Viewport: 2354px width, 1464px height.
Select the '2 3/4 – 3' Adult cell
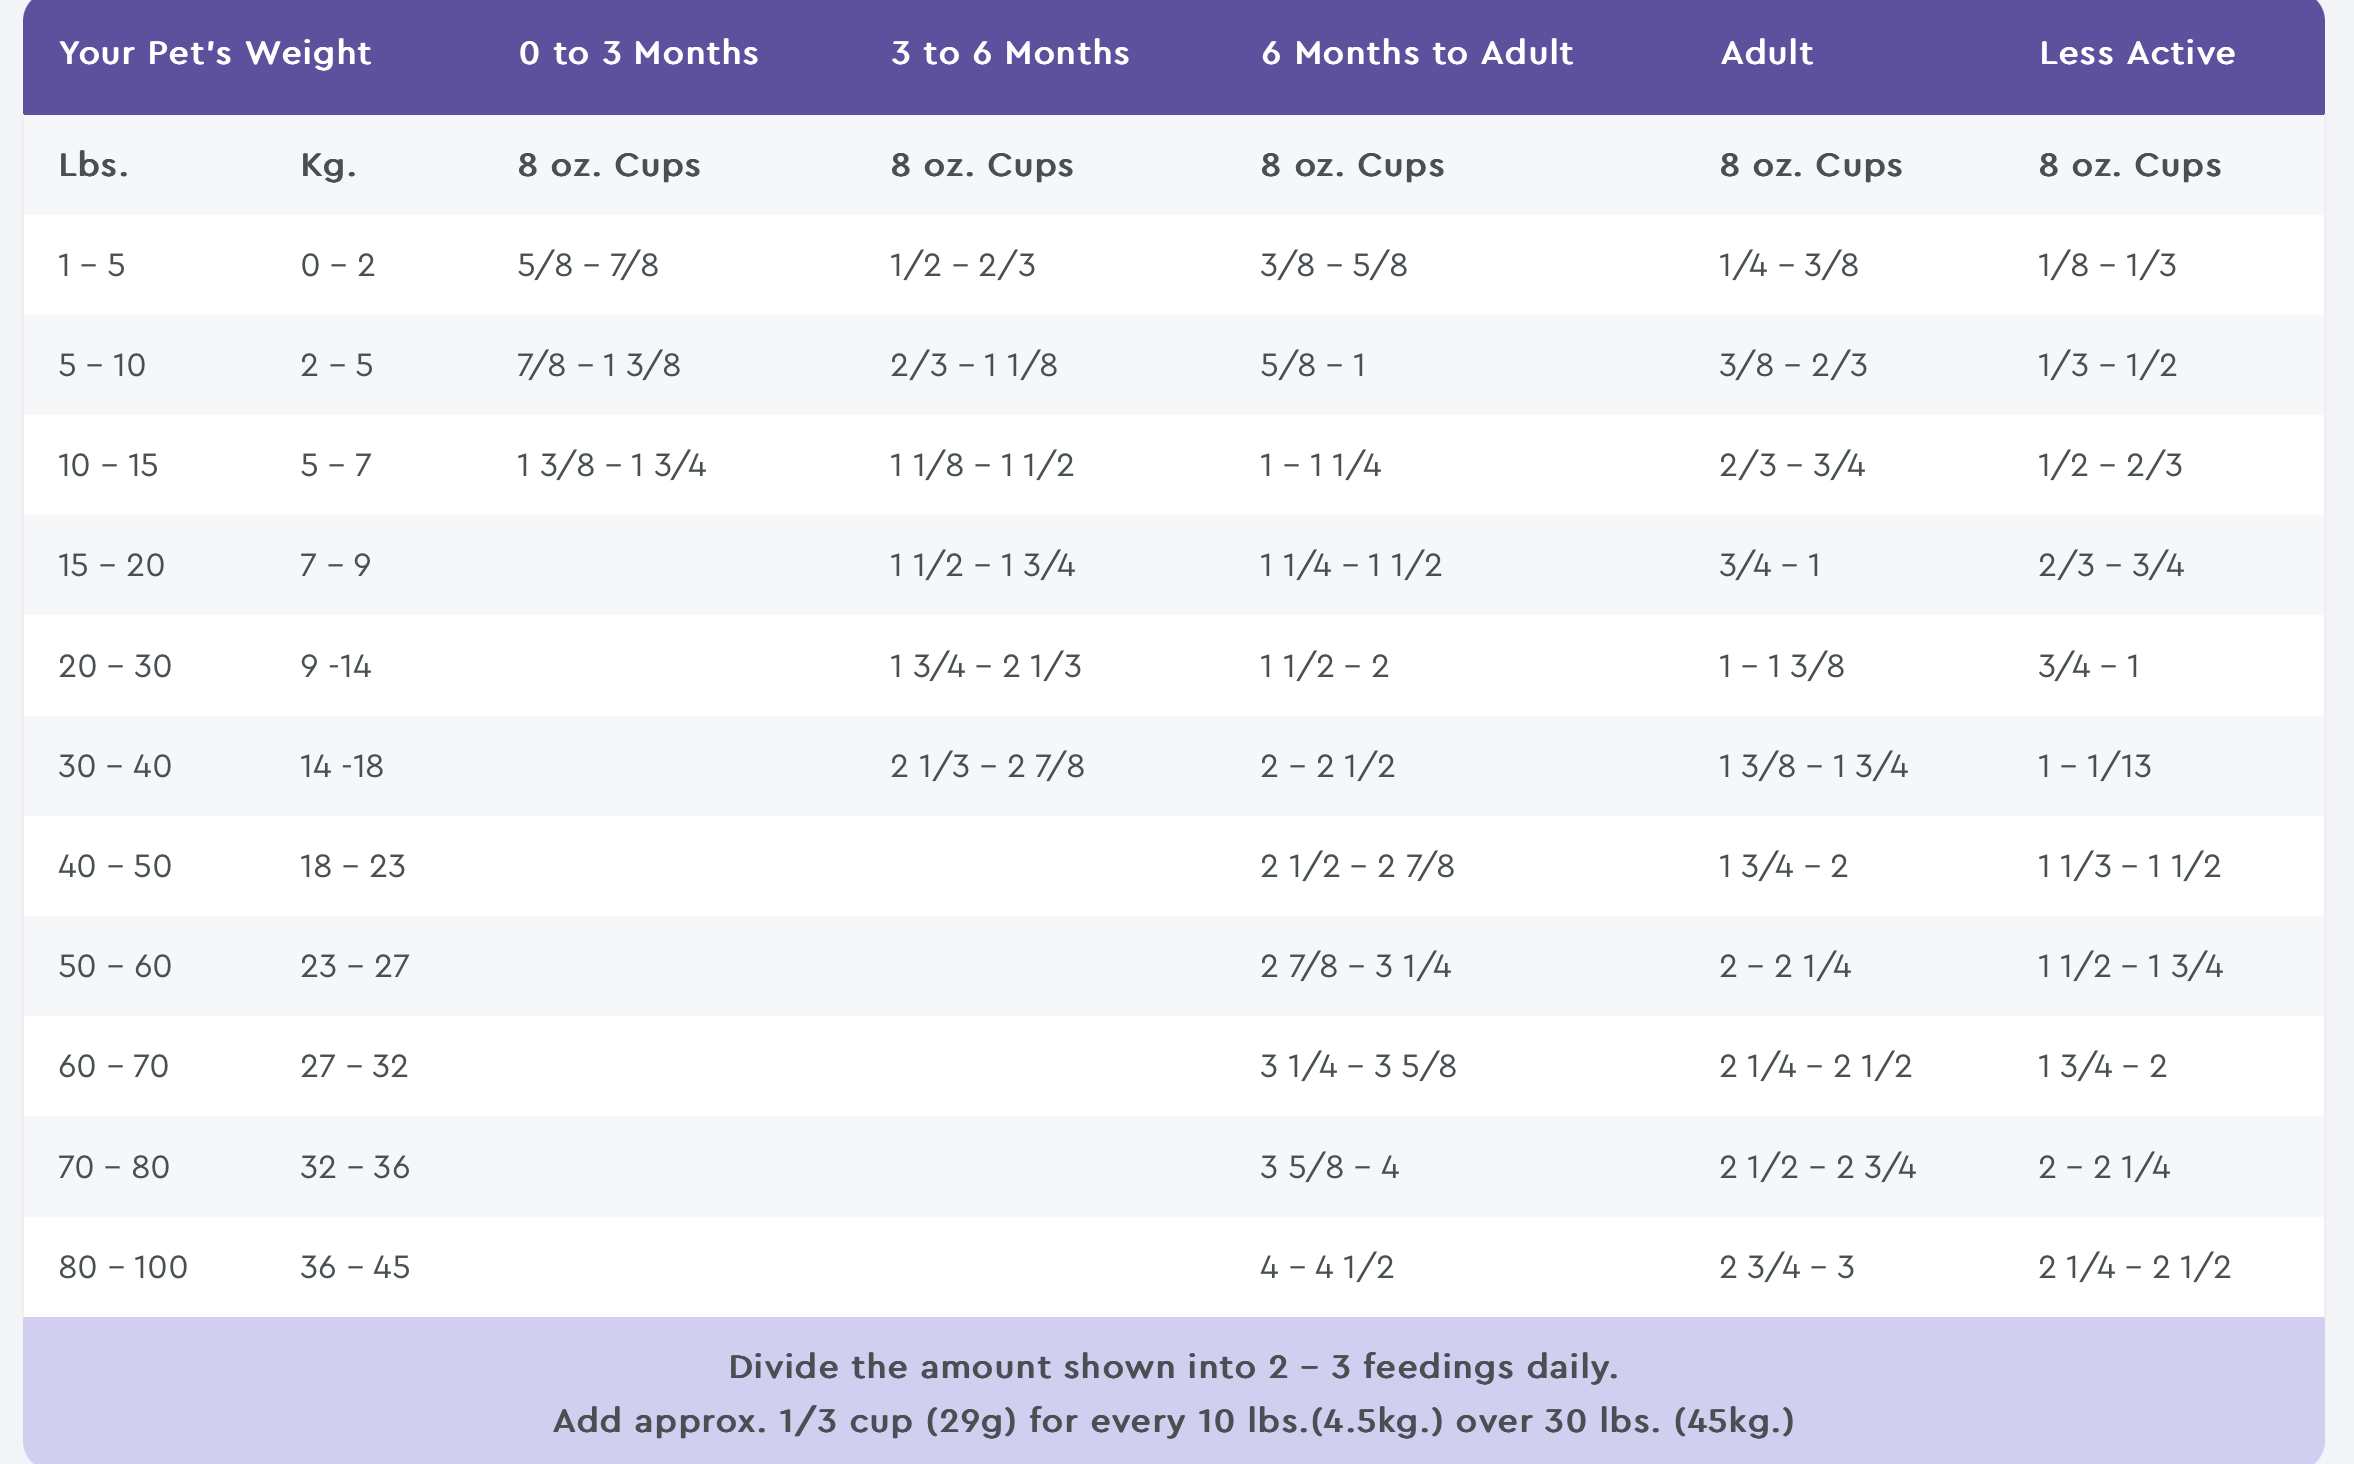1786,1267
